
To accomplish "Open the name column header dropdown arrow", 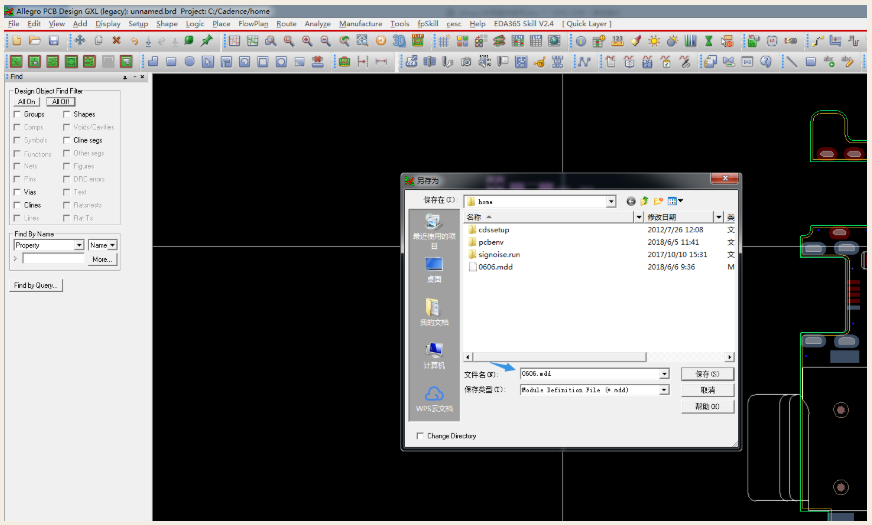I will tap(639, 217).
